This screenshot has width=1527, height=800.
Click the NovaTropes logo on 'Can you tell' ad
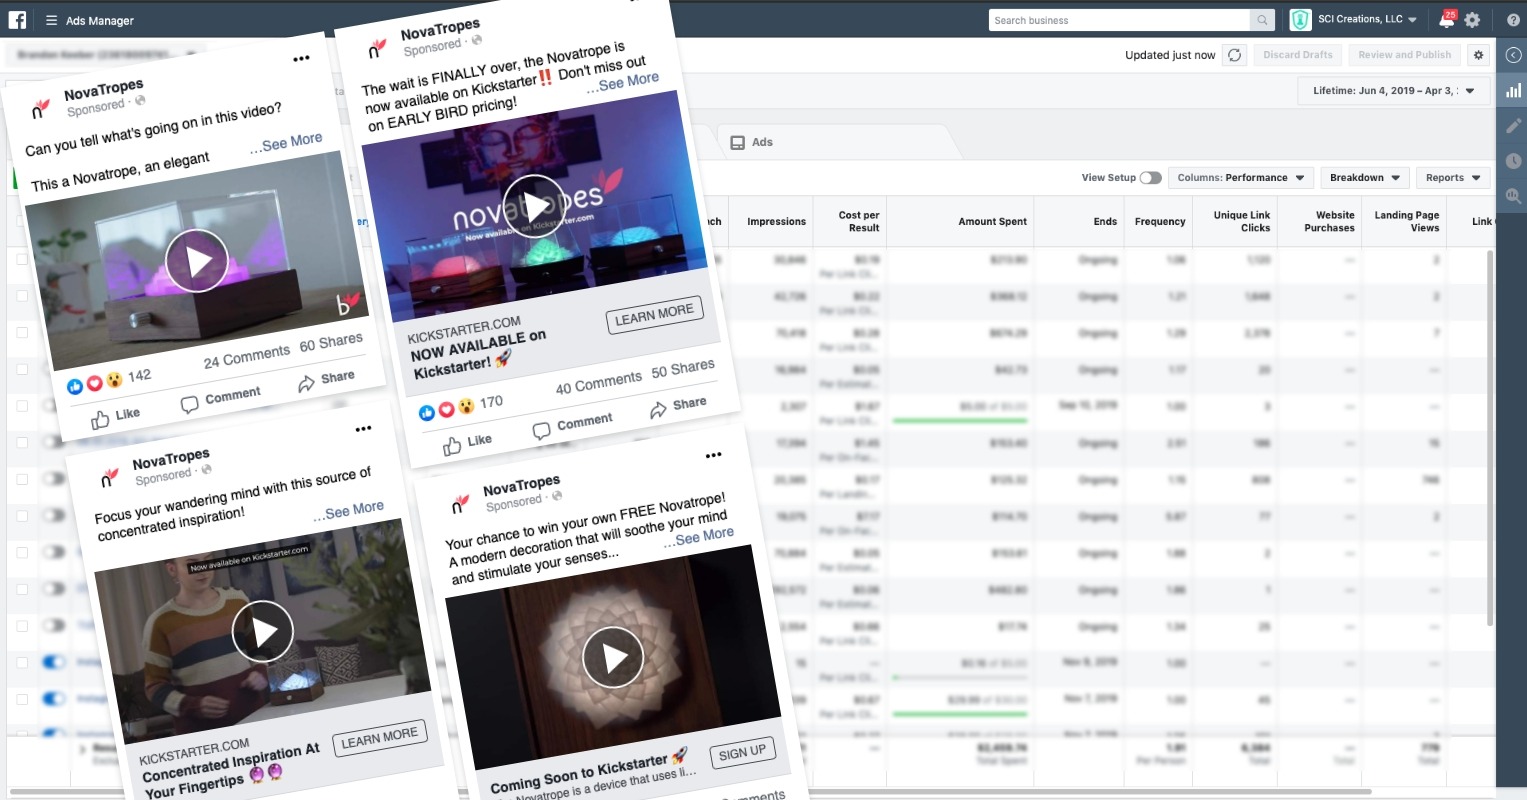tap(41, 108)
